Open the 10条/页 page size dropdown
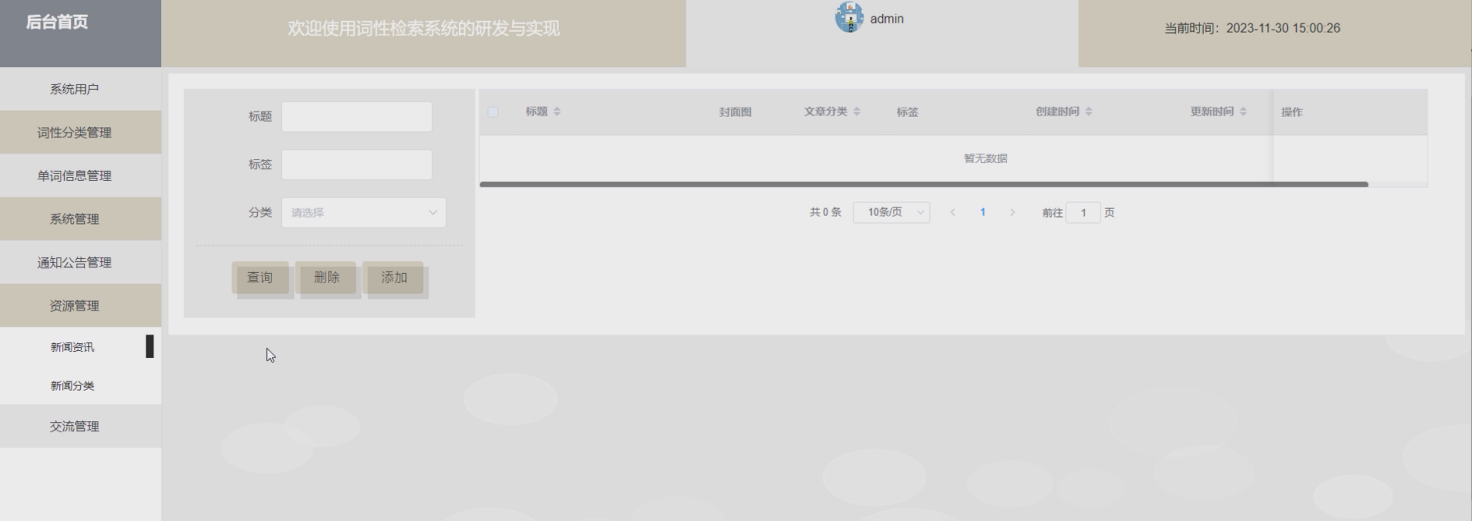Image resolution: width=1472 pixels, height=521 pixels. pyautogui.click(x=891, y=213)
